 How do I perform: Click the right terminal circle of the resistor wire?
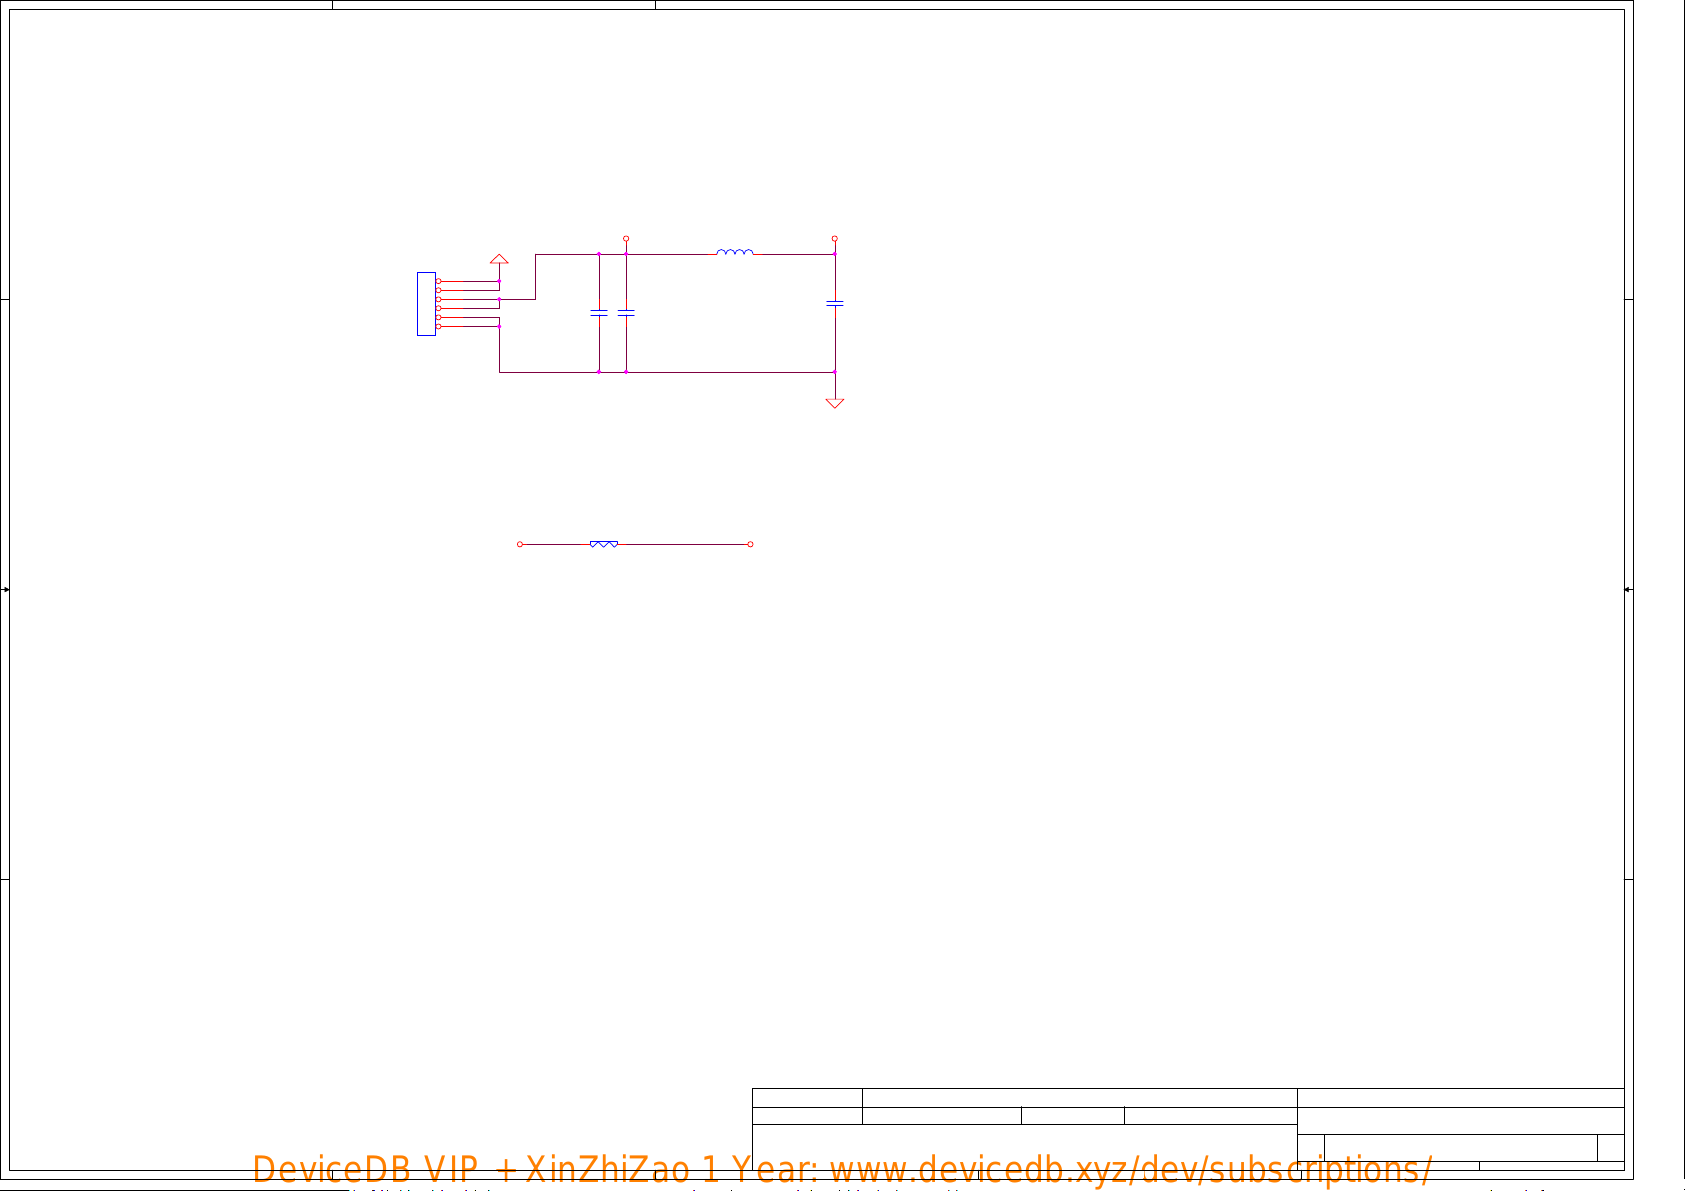[x=750, y=544]
